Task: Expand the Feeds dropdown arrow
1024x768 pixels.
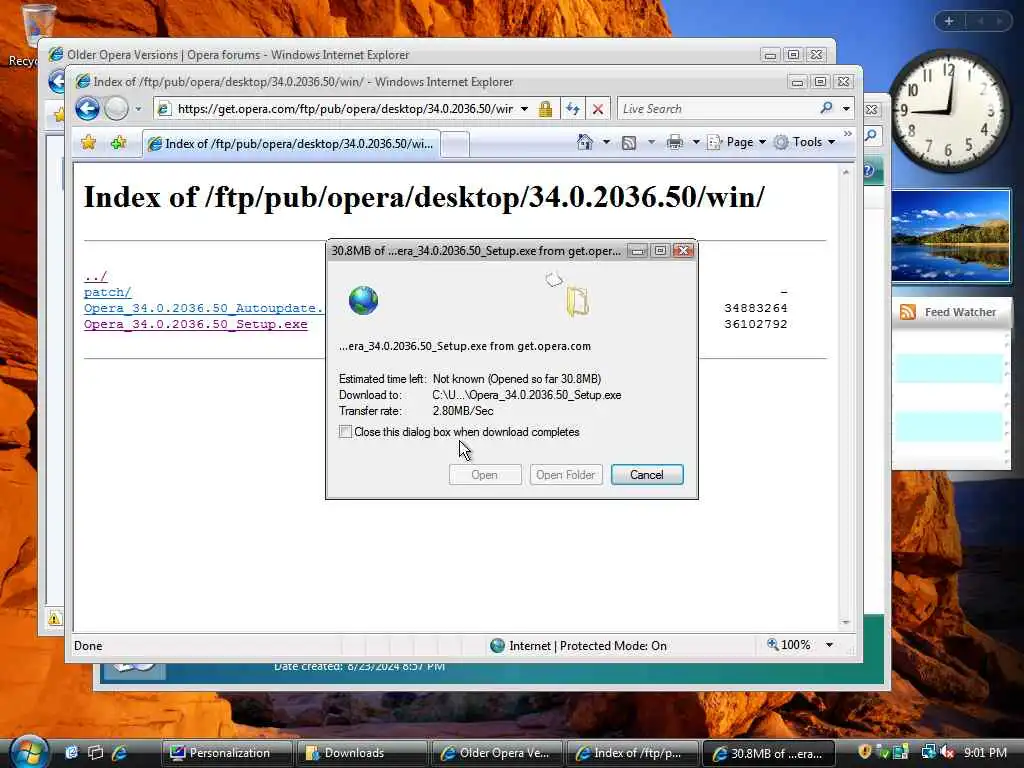Action: click(651, 142)
